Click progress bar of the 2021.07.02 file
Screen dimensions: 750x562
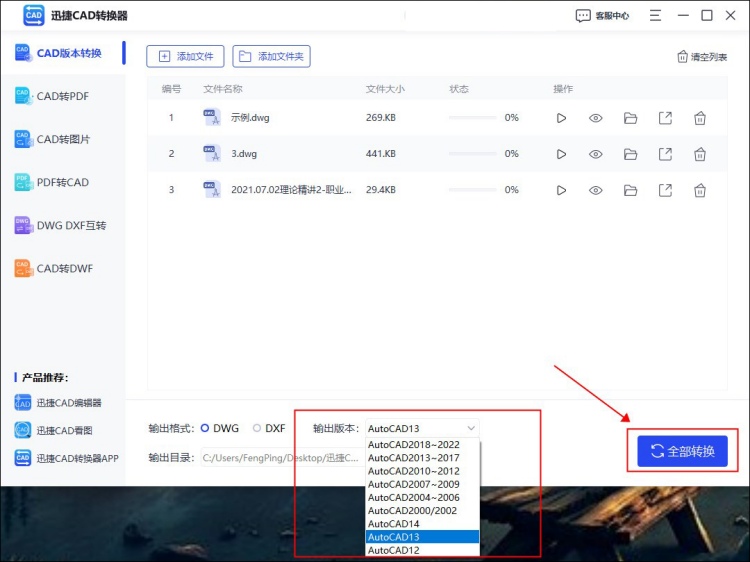(473, 190)
